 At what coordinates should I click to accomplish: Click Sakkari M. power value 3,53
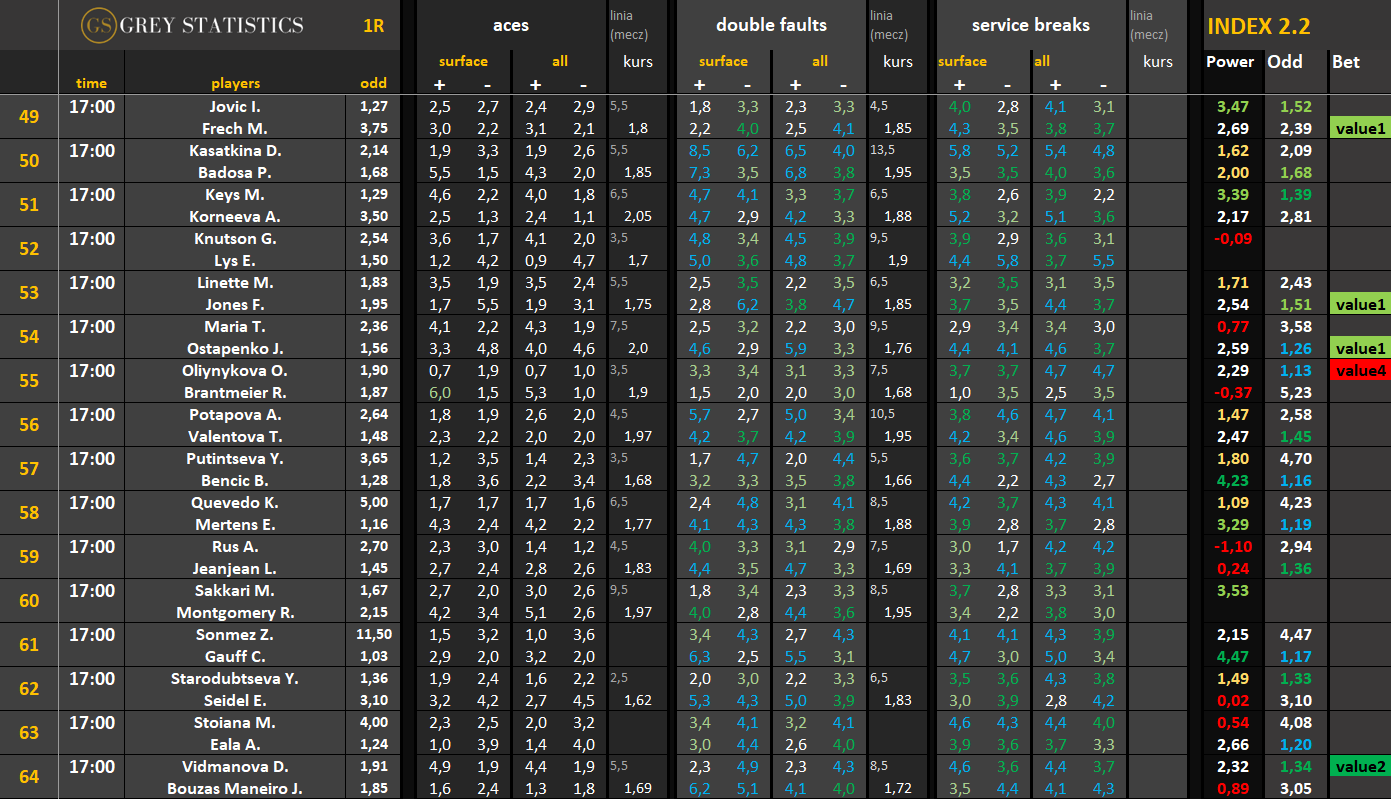(1231, 590)
